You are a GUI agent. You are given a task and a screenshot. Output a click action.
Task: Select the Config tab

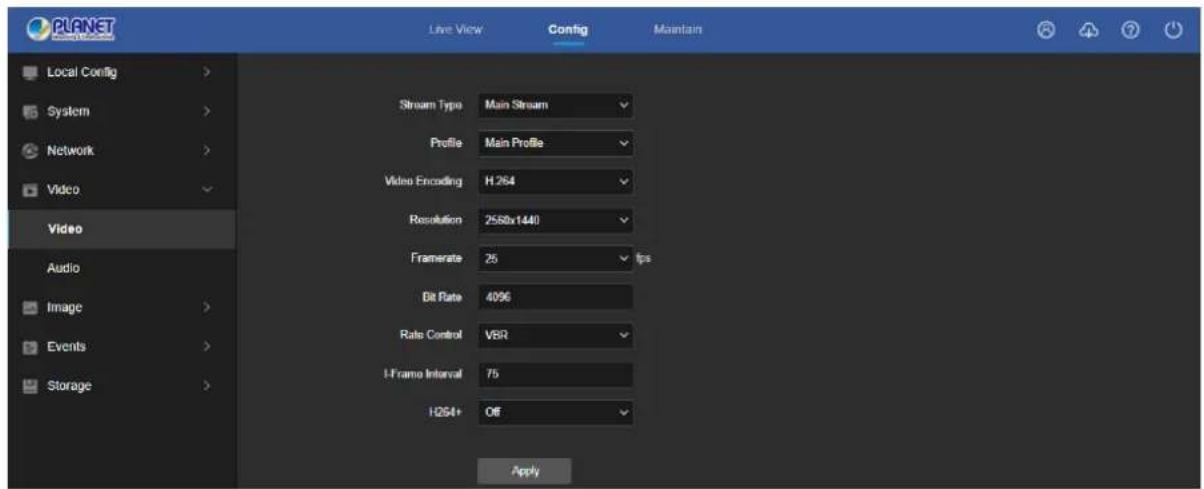(567, 30)
